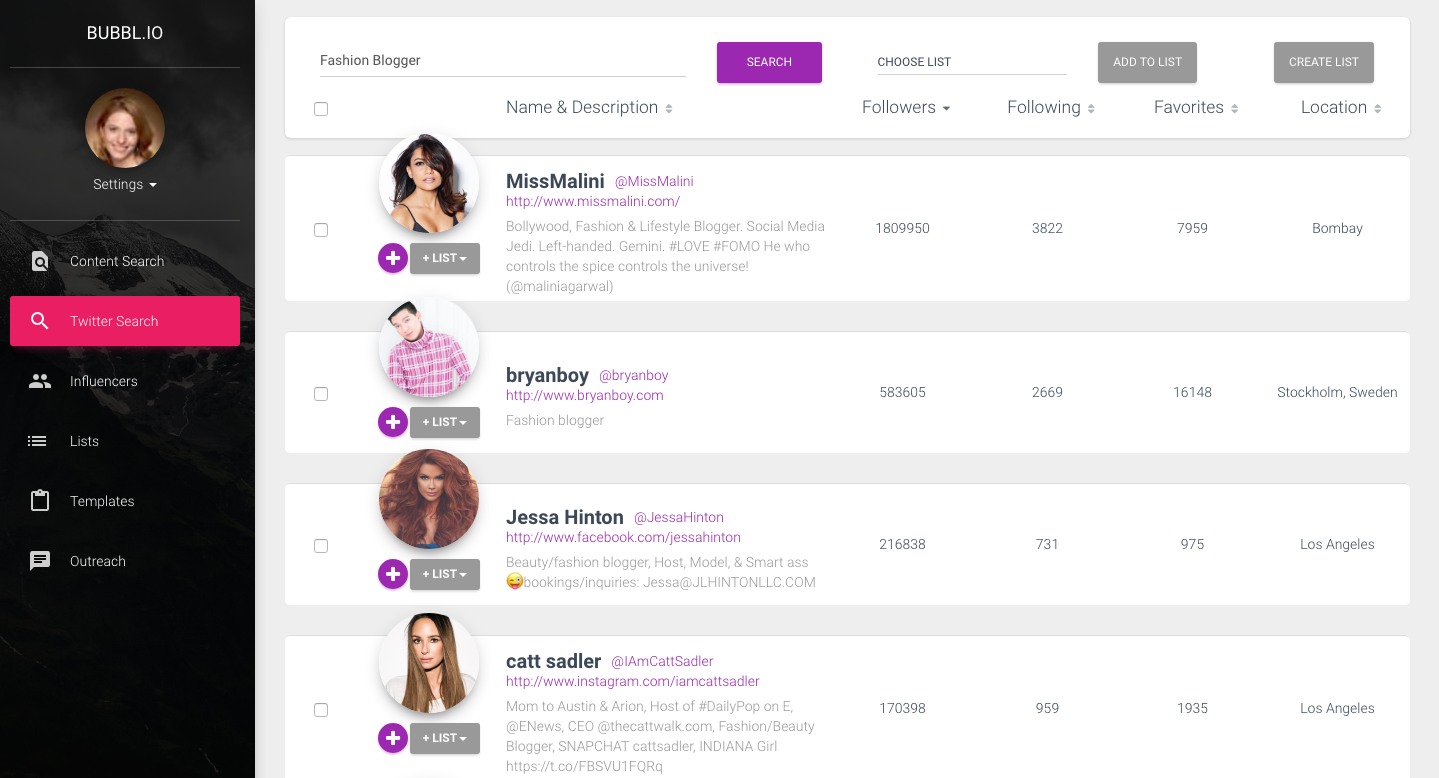
Task: Open the Twitter Search menu item
Action: [x=125, y=321]
